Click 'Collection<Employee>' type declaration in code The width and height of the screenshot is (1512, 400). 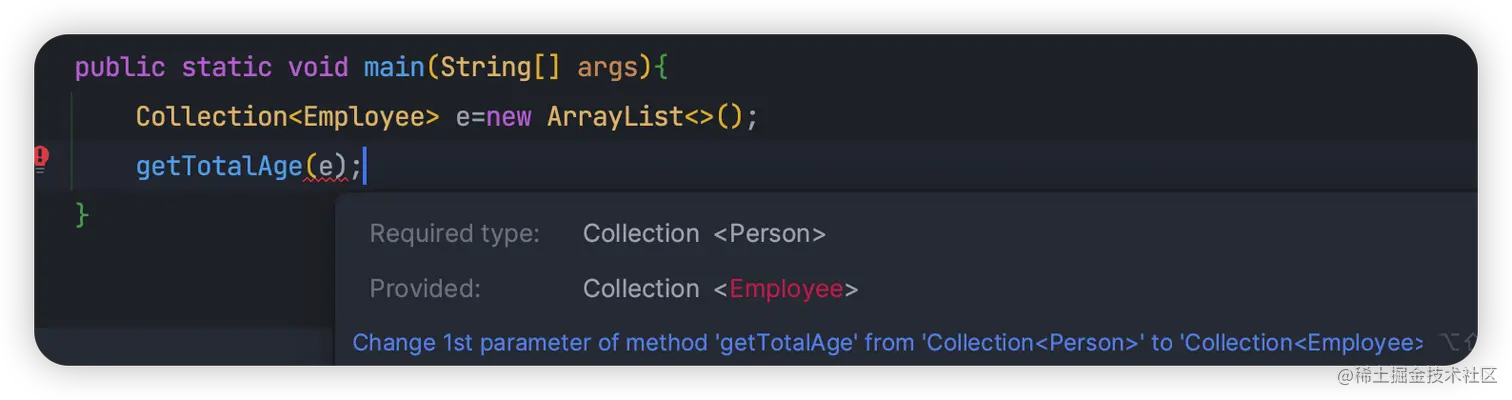coord(287,117)
